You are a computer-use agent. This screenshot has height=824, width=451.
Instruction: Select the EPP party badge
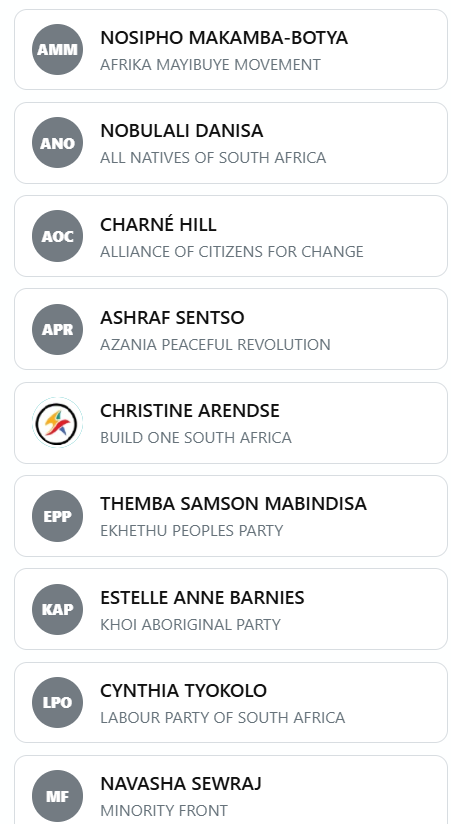point(57,516)
